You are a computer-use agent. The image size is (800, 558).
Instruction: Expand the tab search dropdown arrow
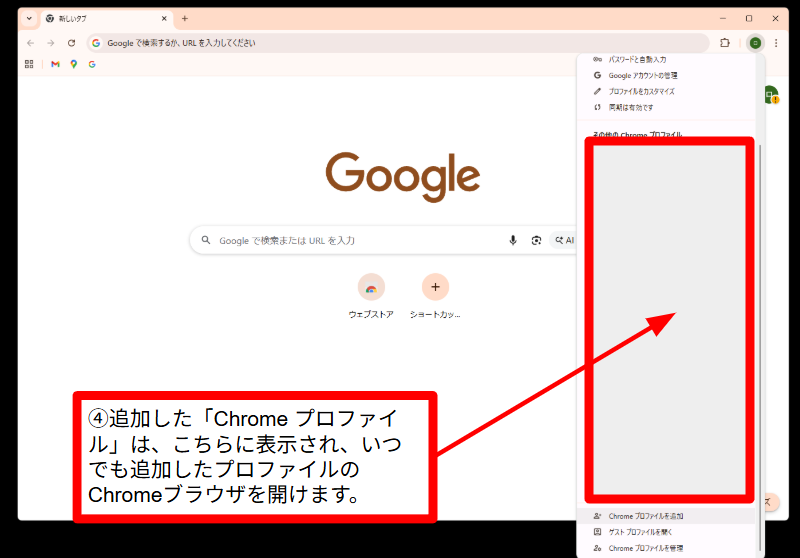tap(29, 18)
